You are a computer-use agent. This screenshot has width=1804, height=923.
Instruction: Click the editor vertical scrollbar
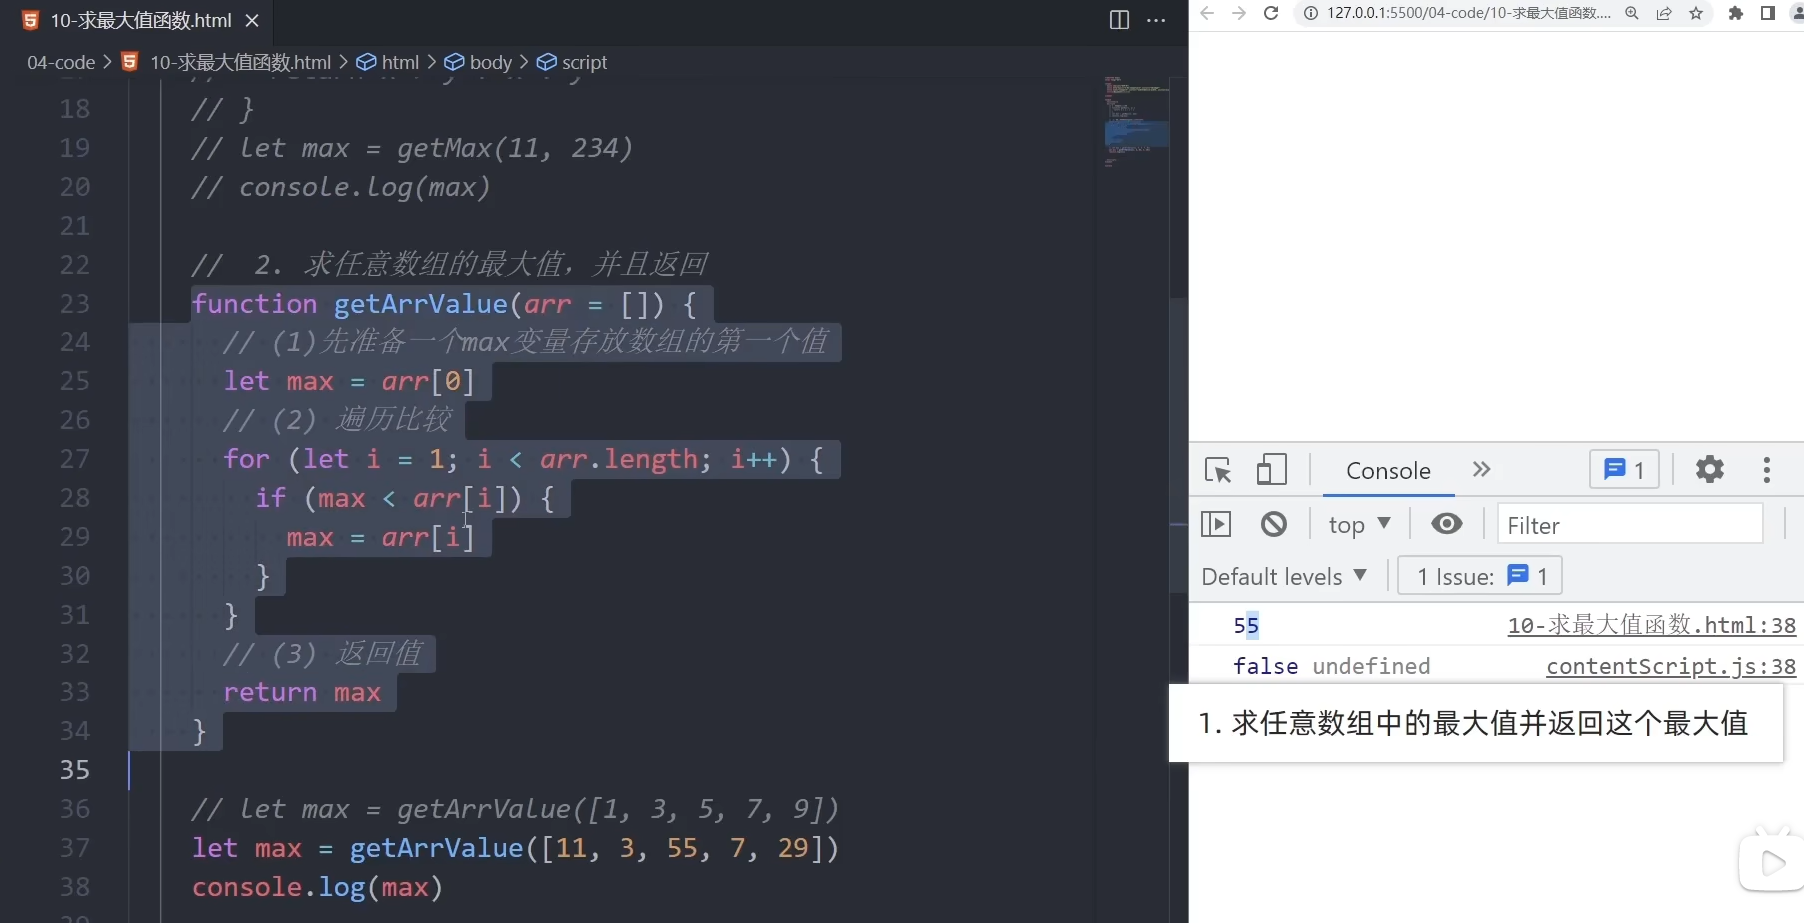tap(1179, 445)
